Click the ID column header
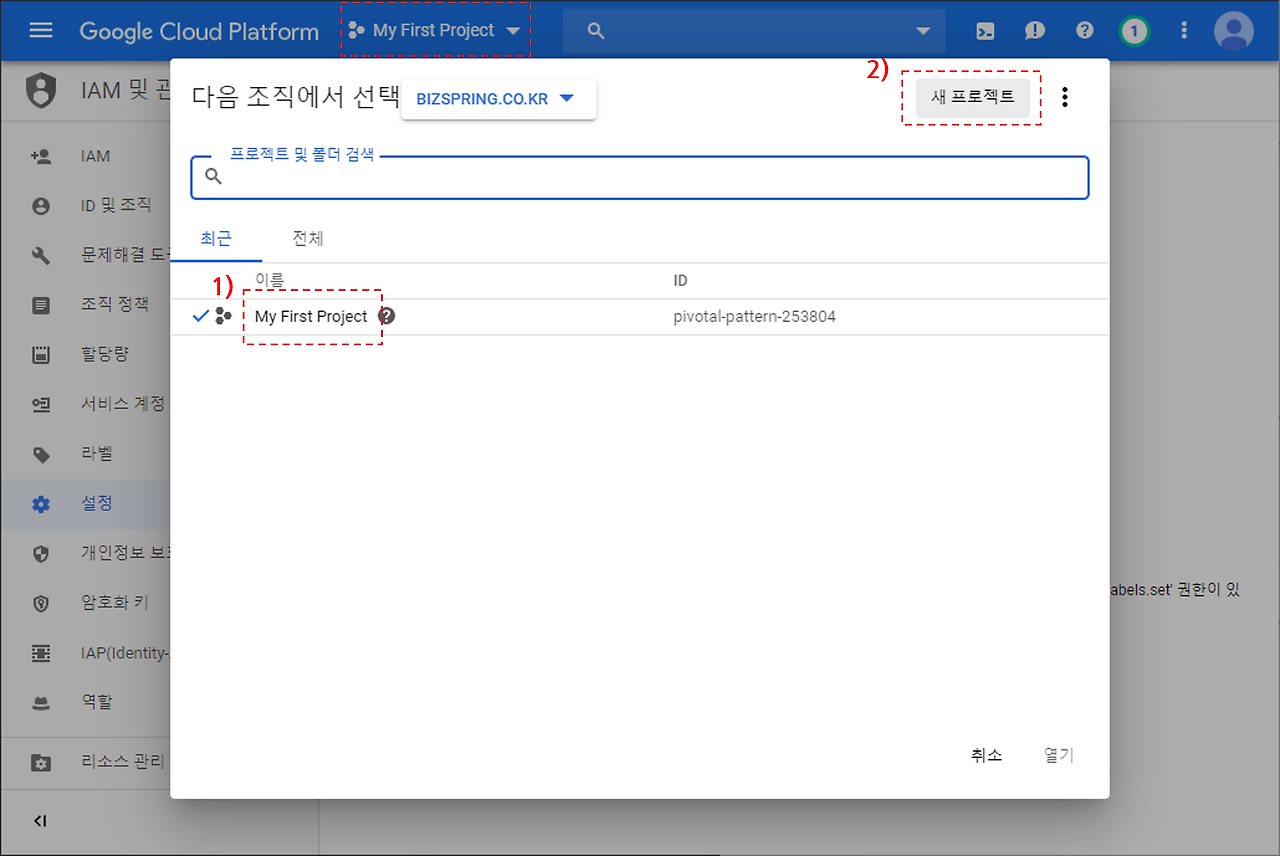This screenshot has height=856, width=1280. click(x=681, y=281)
